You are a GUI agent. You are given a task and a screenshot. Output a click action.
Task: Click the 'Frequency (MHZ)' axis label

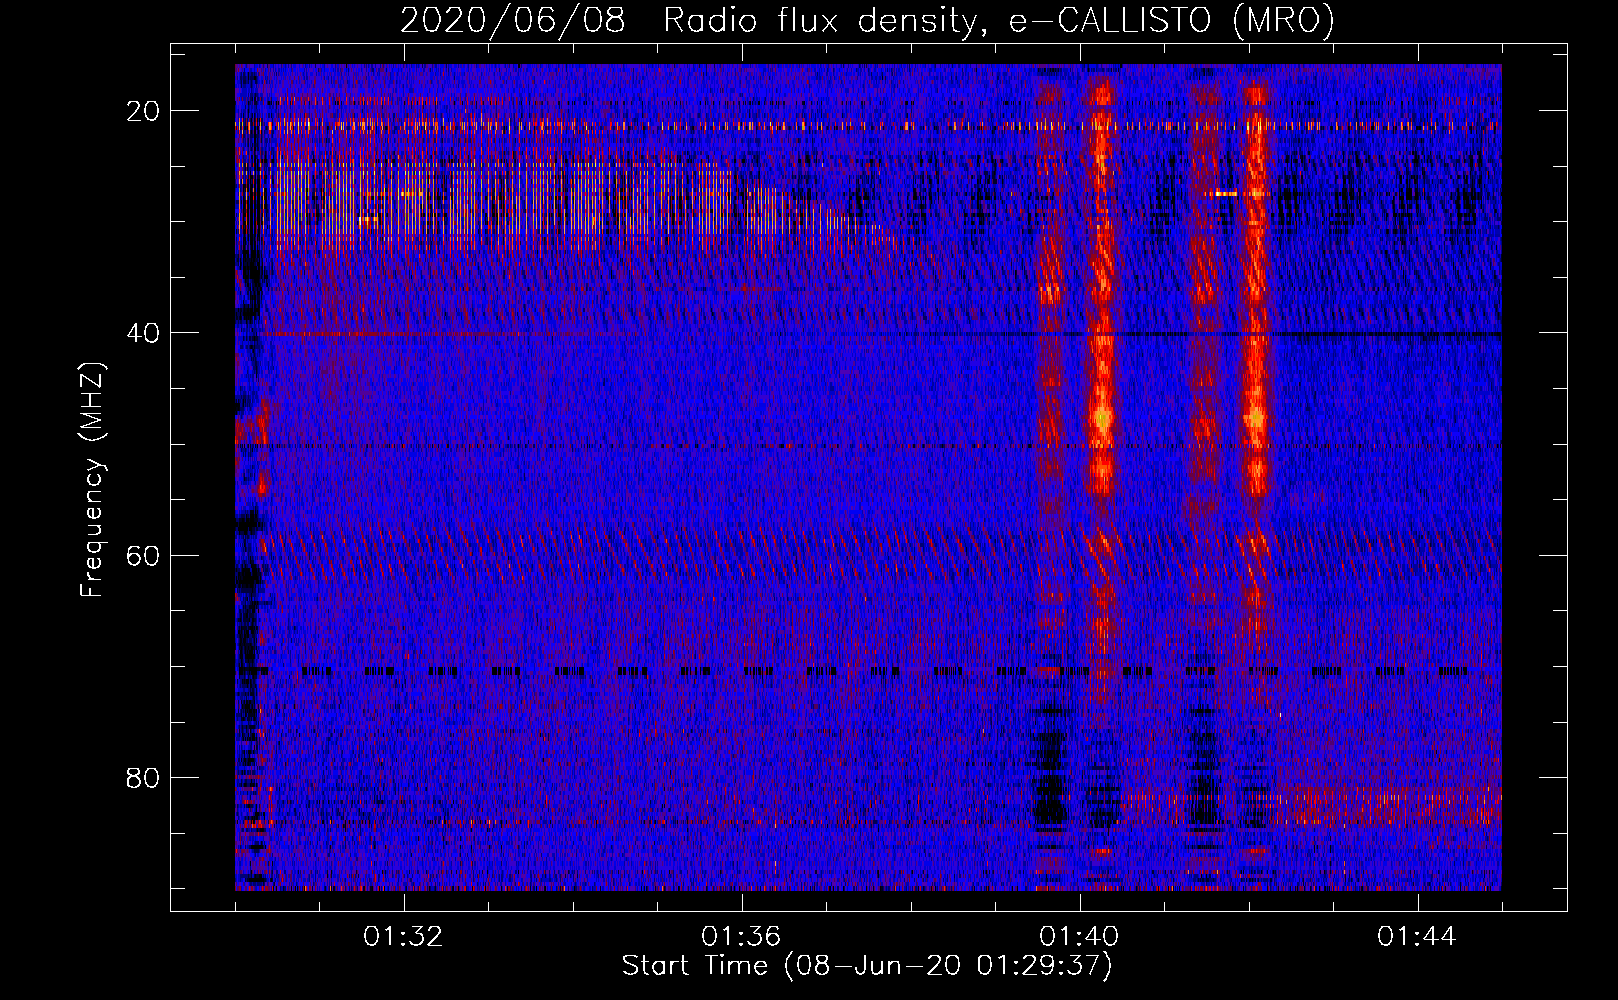tap(92, 480)
